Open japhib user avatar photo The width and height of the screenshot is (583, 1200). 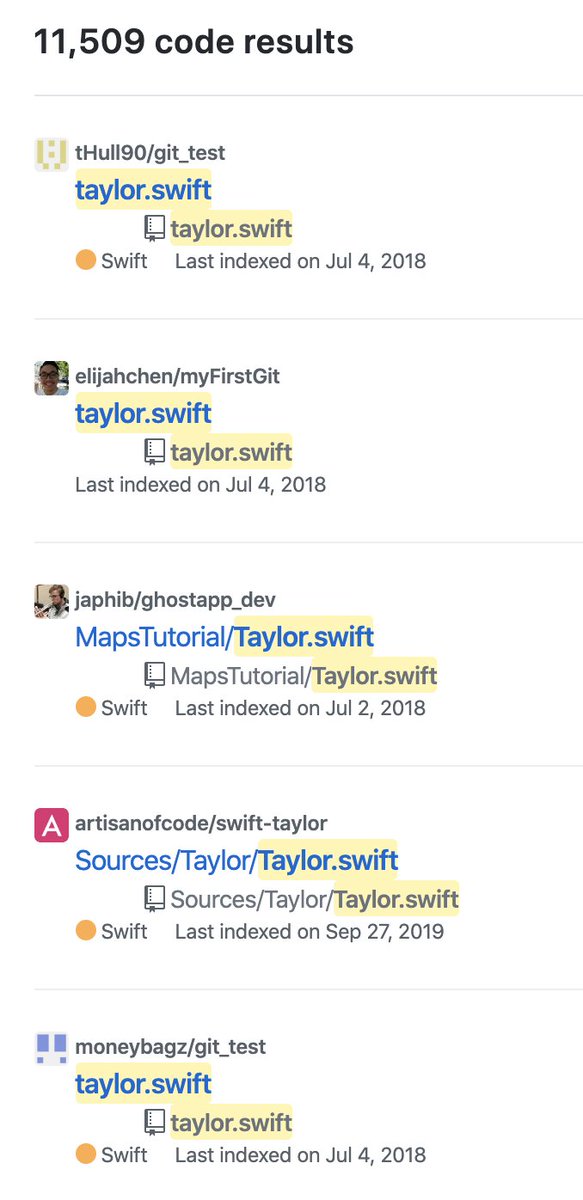[x=52, y=601]
